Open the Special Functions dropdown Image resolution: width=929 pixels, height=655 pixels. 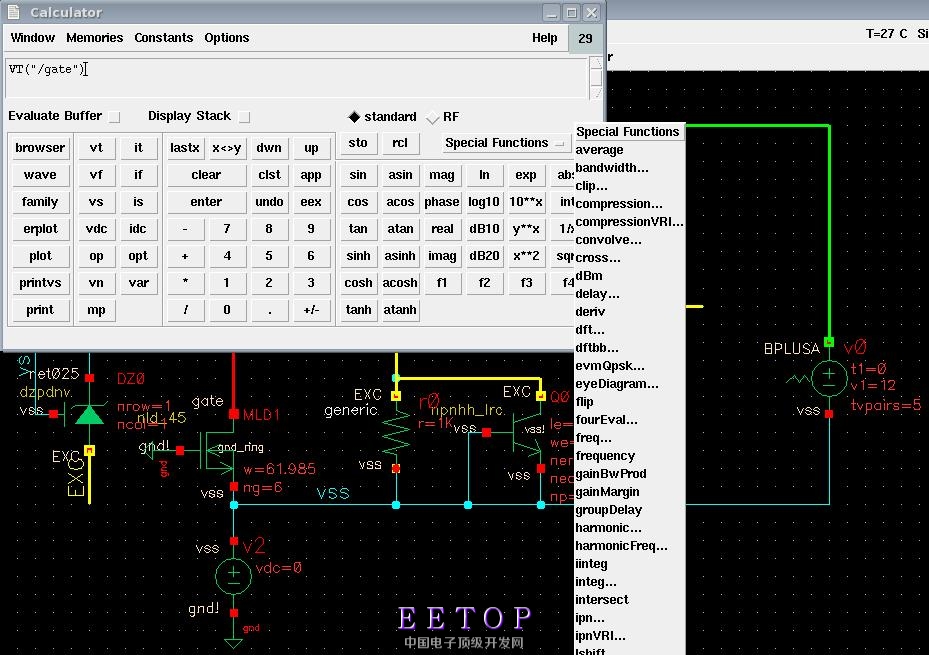coord(505,143)
